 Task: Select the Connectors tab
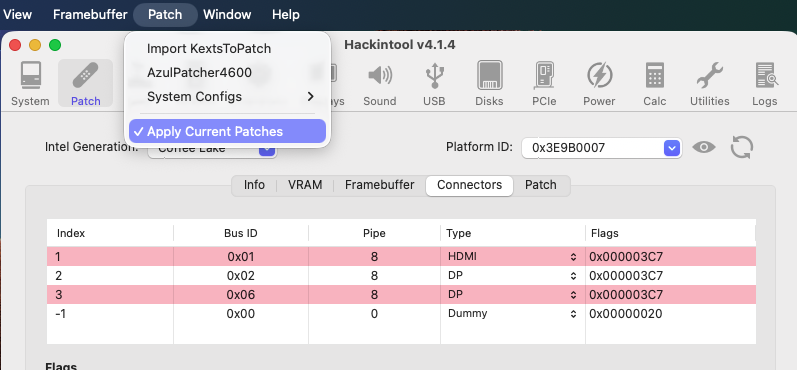[x=469, y=186]
